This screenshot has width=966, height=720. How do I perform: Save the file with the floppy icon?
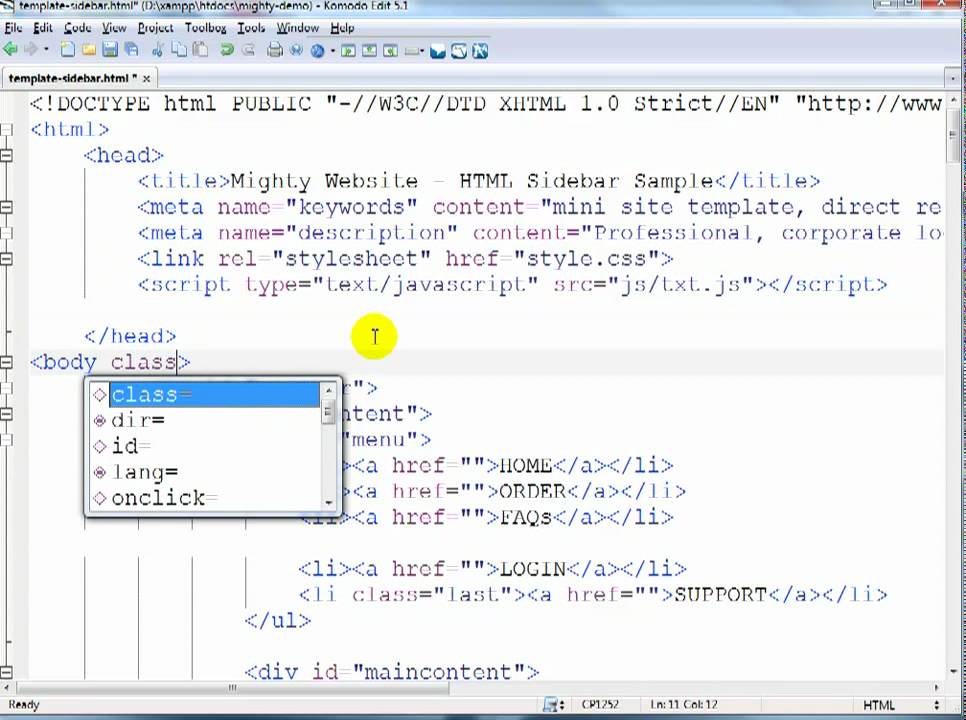click(x=110, y=51)
